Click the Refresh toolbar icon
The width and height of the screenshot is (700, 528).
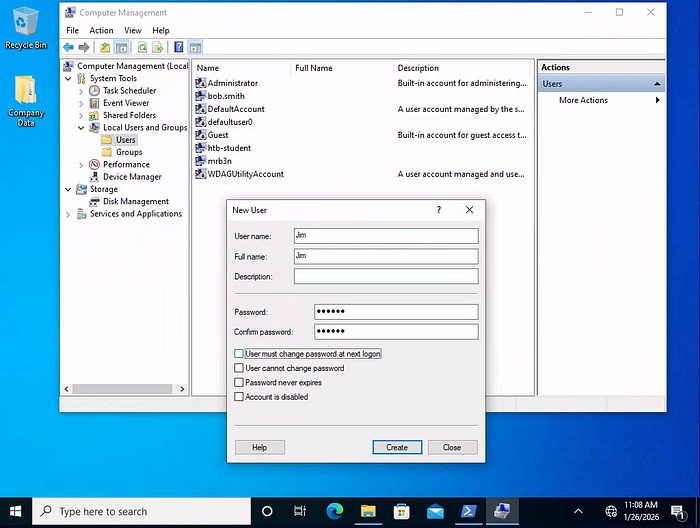[142, 47]
